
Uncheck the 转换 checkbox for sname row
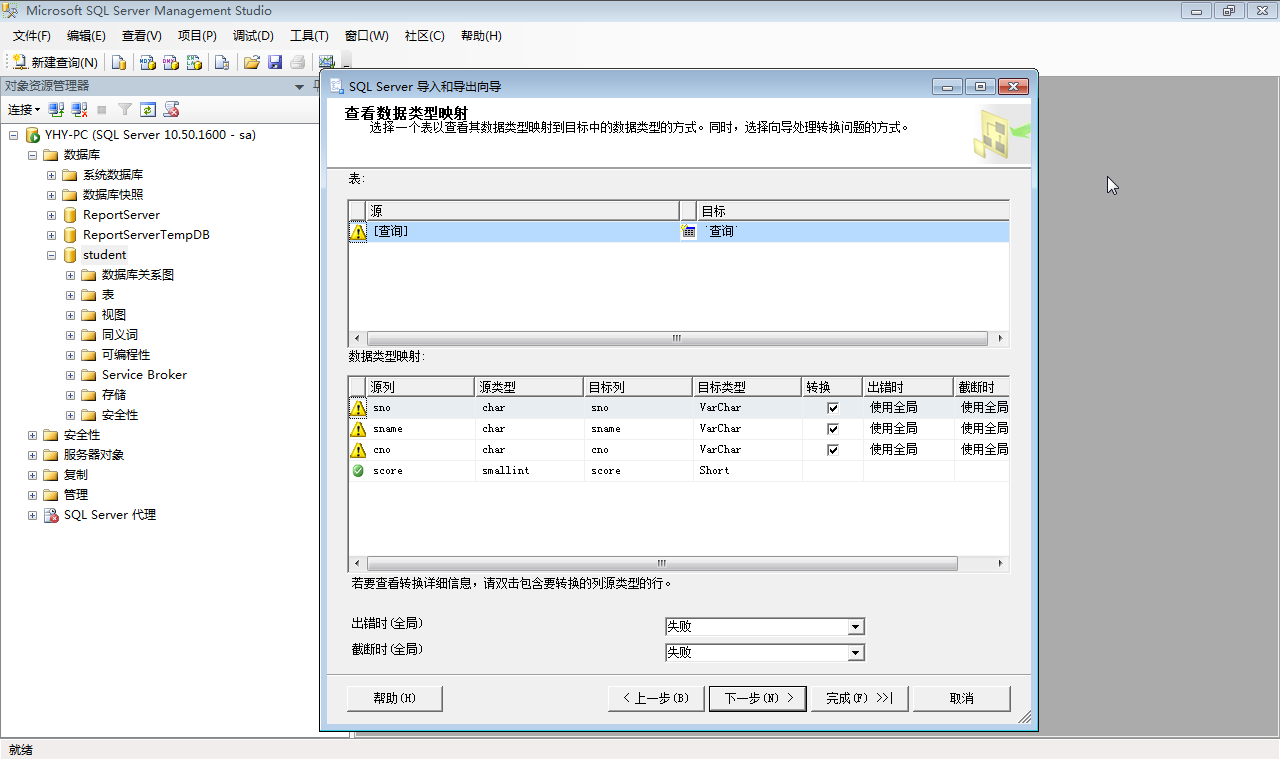click(x=833, y=429)
